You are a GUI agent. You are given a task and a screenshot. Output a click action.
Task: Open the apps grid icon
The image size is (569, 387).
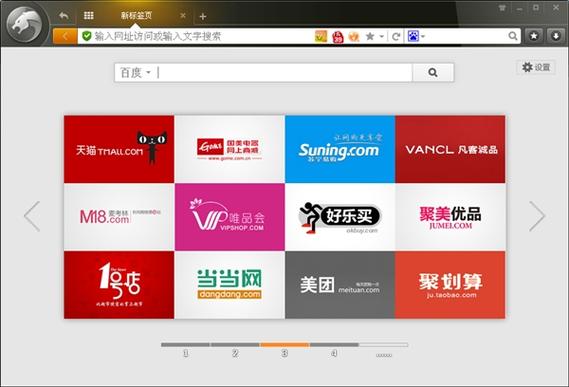(x=89, y=15)
